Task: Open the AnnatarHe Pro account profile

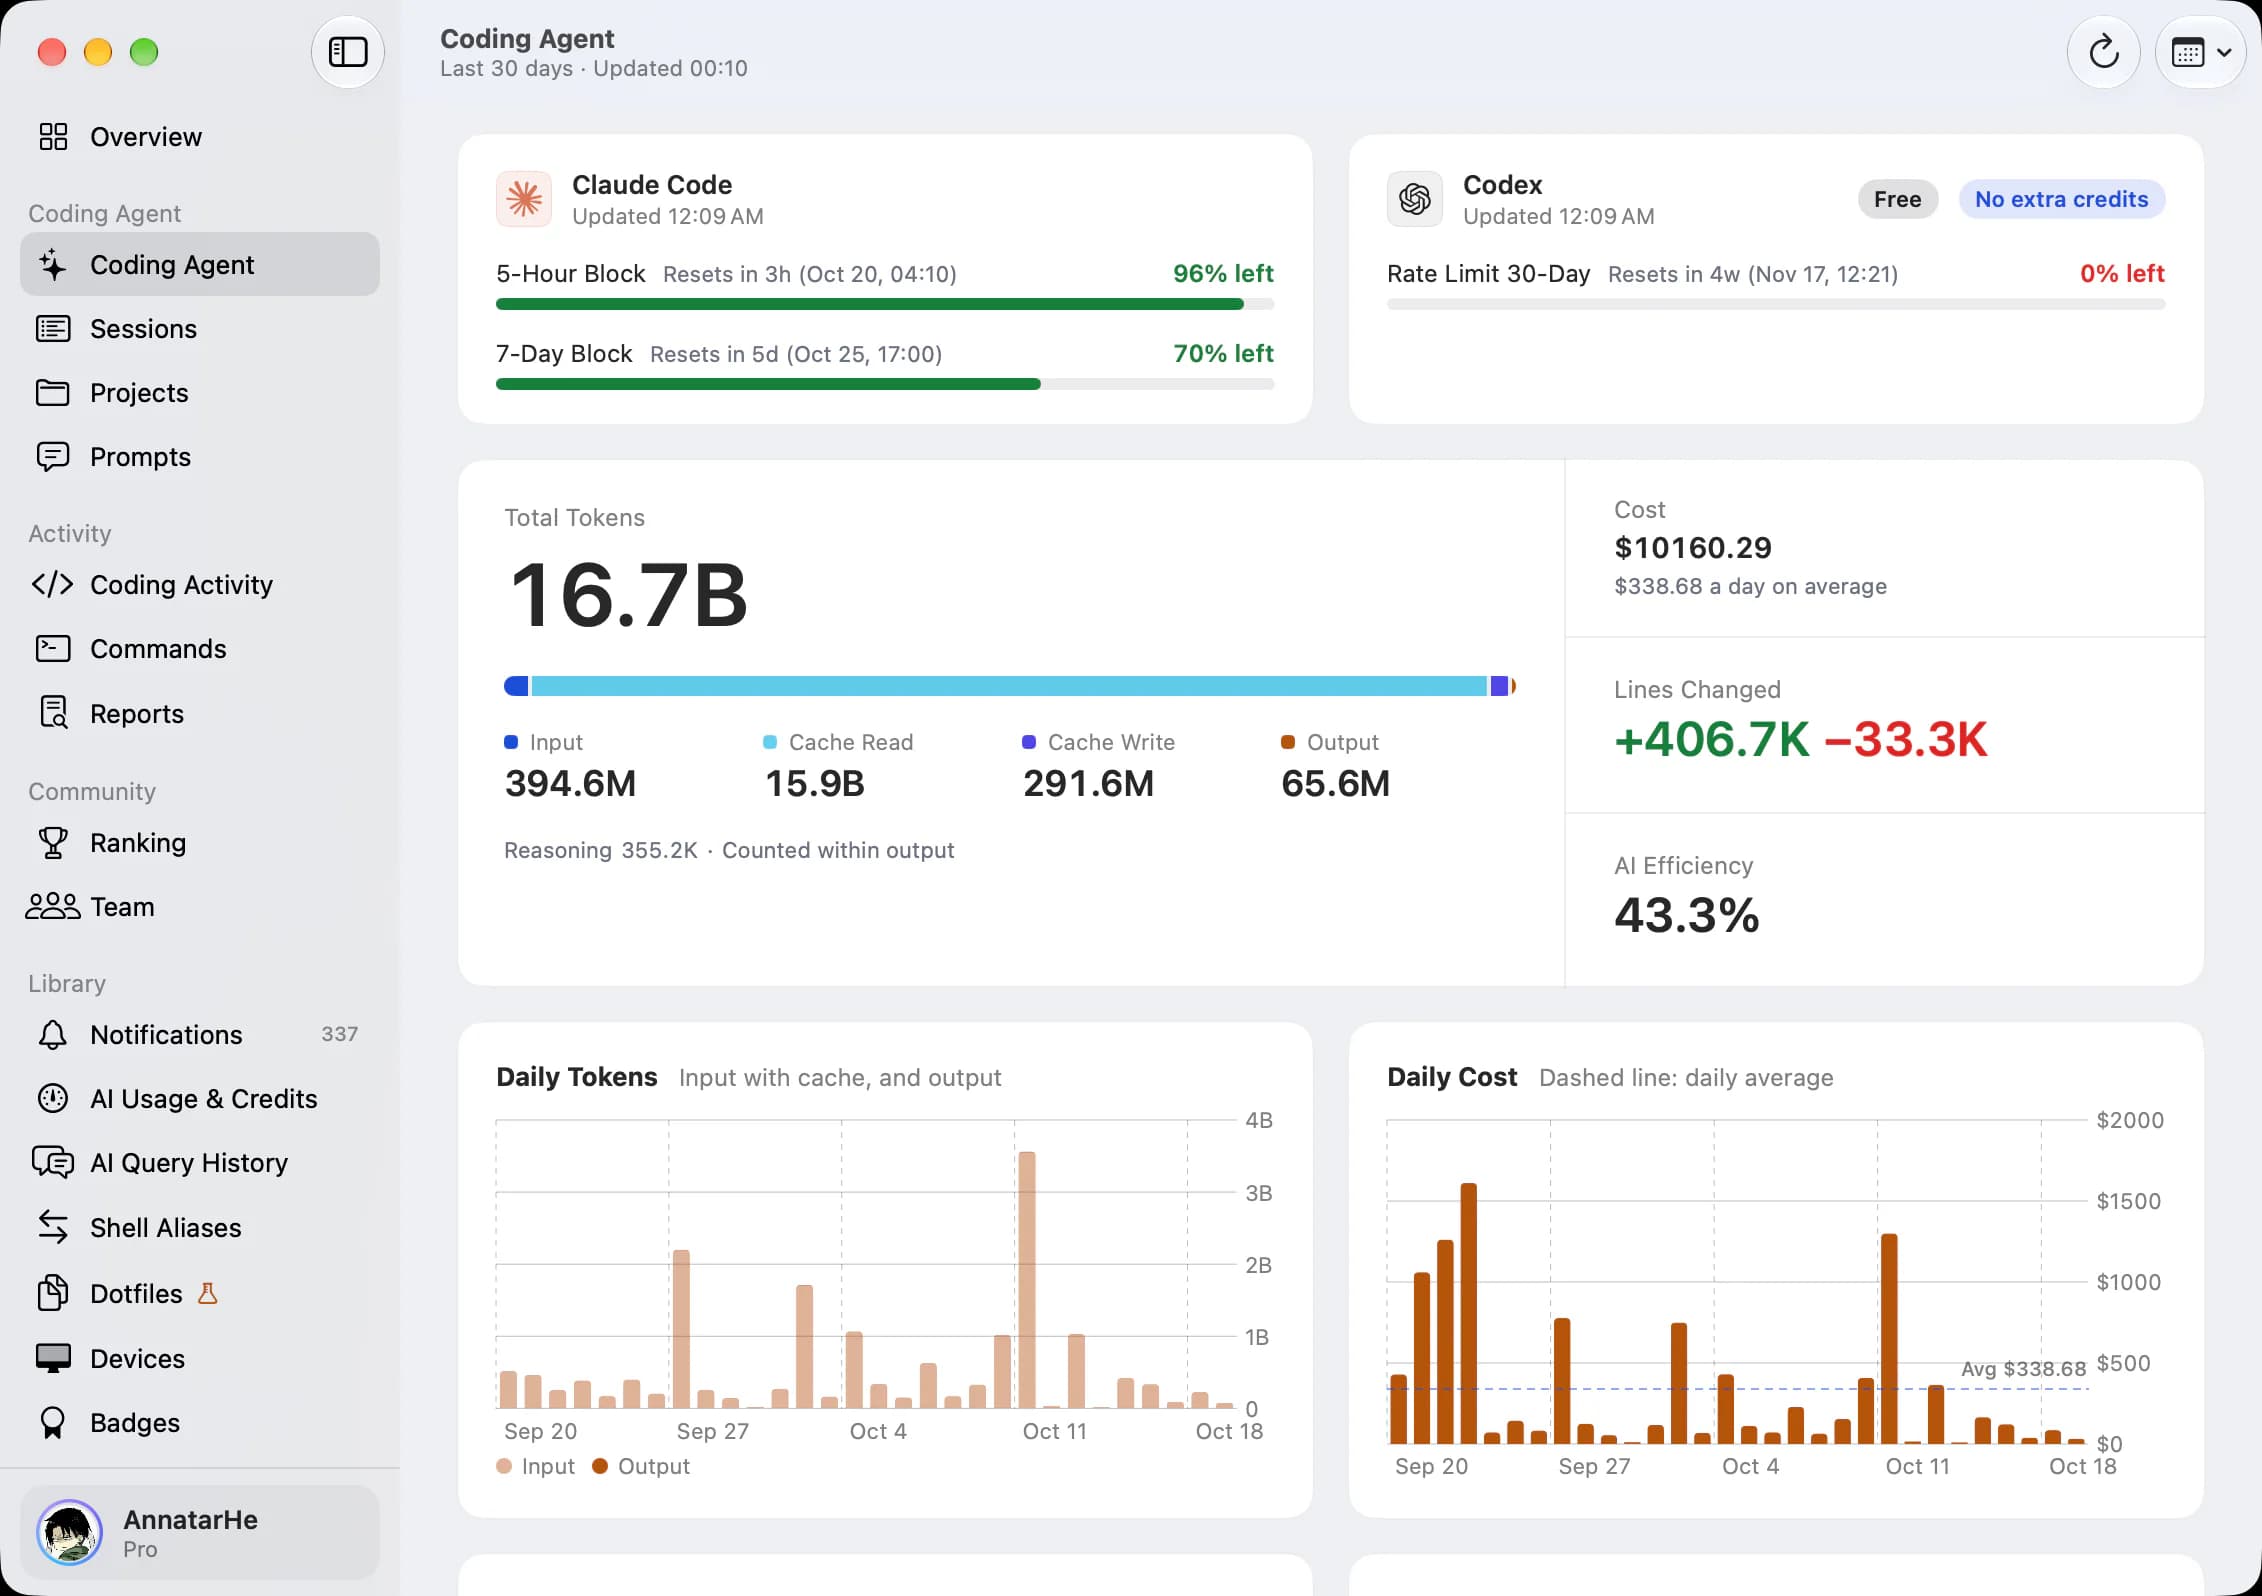Action: click(200, 1532)
